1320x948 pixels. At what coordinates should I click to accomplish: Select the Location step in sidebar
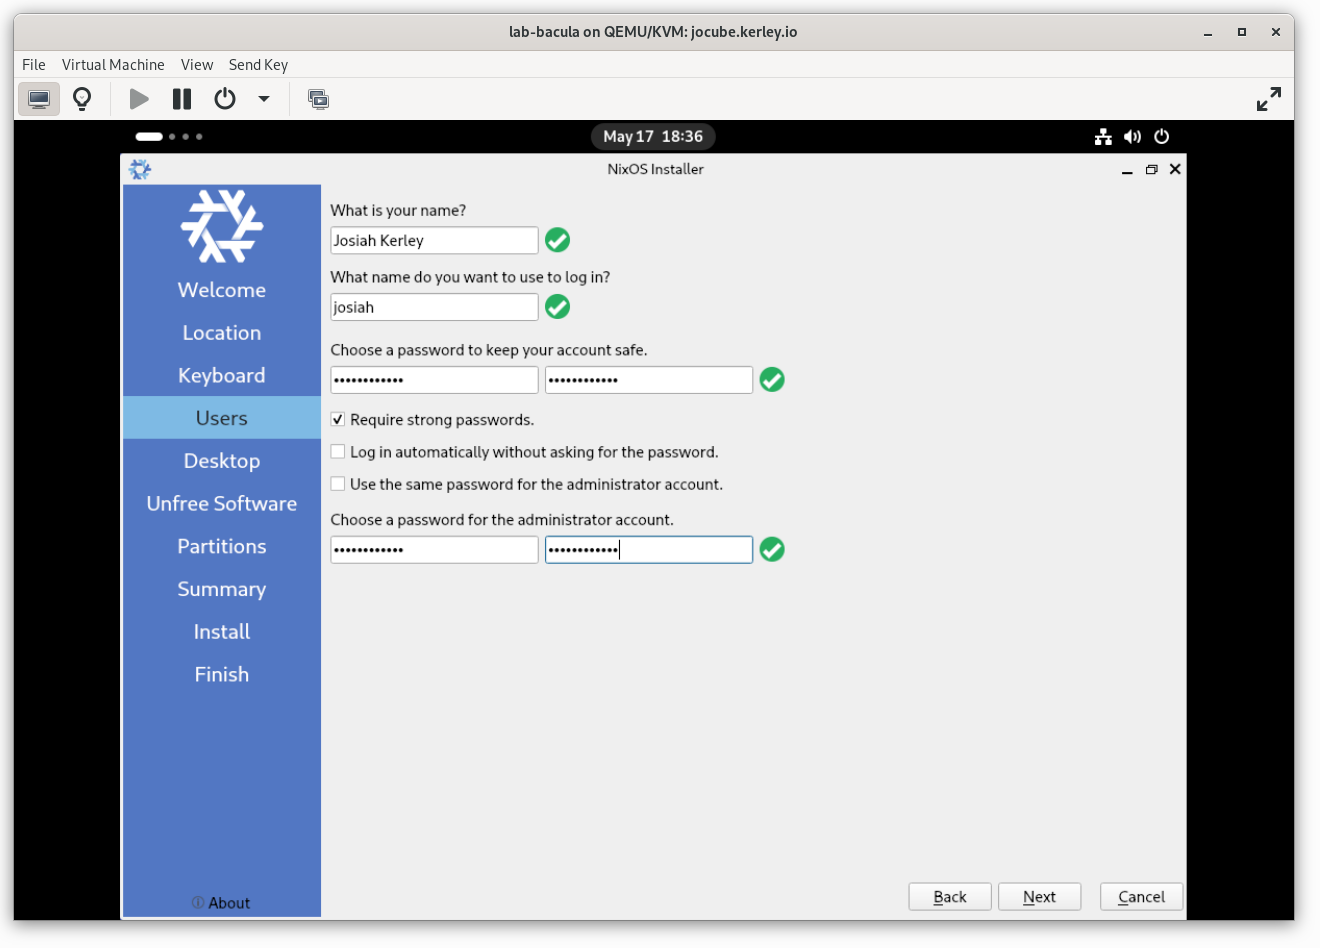pyautogui.click(x=222, y=333)
